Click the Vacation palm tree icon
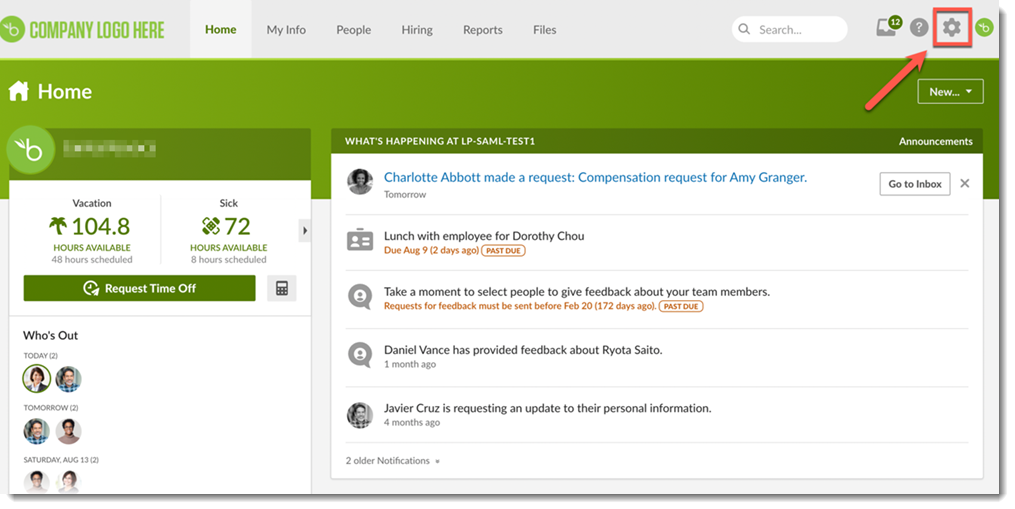The image size is (1015, 509). coord(57,226)
